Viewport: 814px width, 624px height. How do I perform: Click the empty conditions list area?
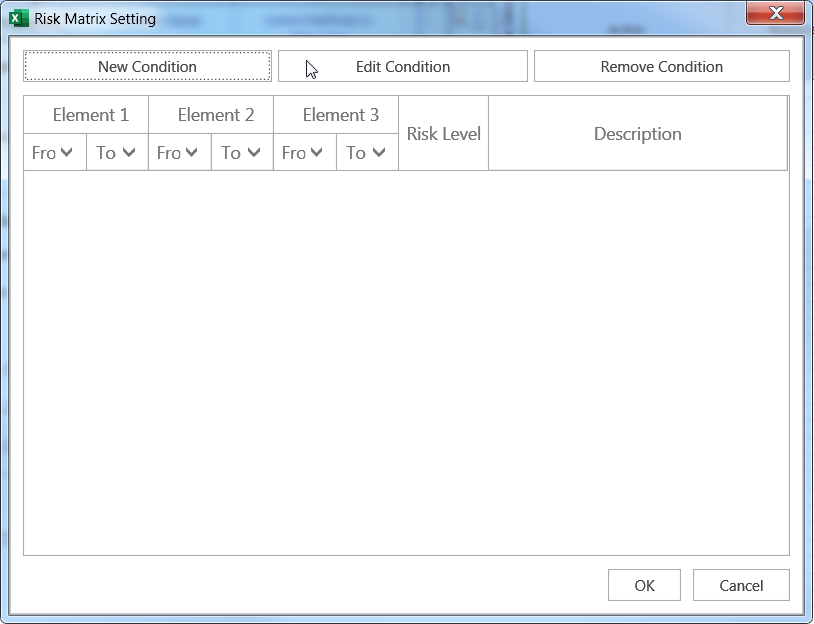pyautogui.click(x=405, y=360)
